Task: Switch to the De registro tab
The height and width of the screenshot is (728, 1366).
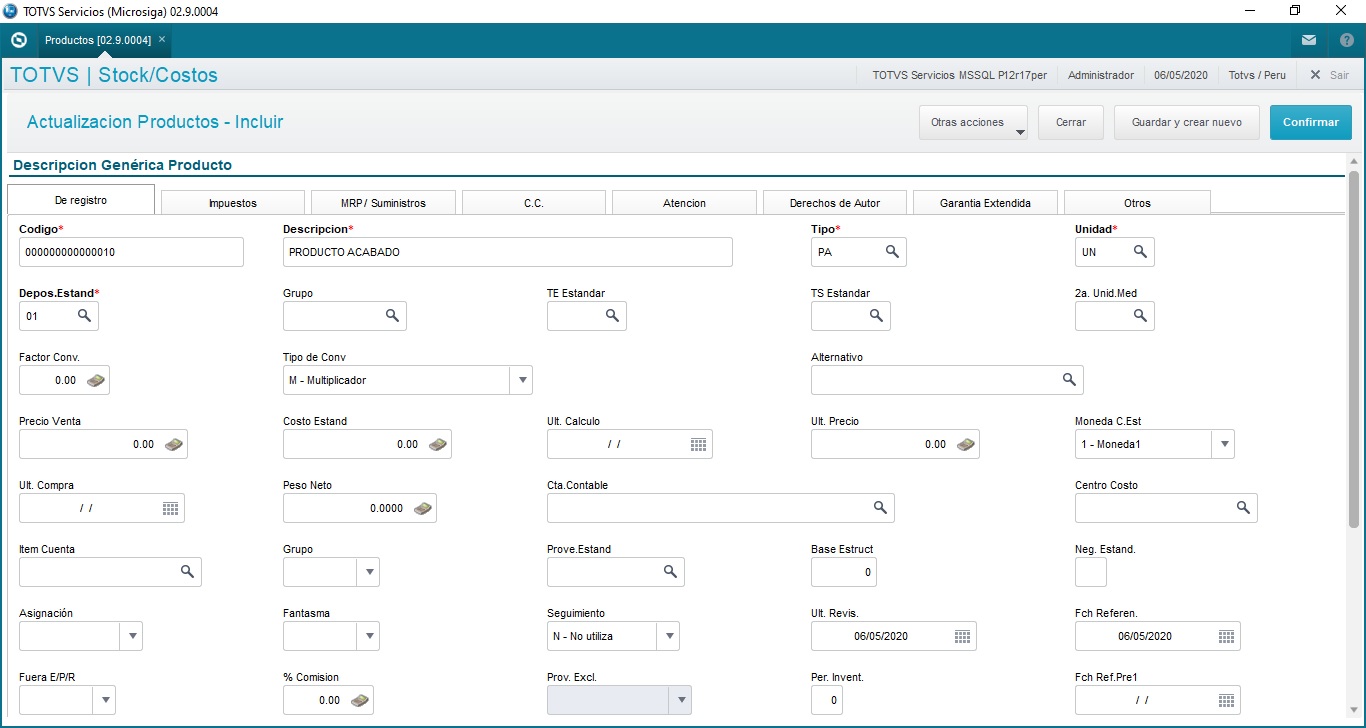Action: pyautogui.click(x=81, y=200)
